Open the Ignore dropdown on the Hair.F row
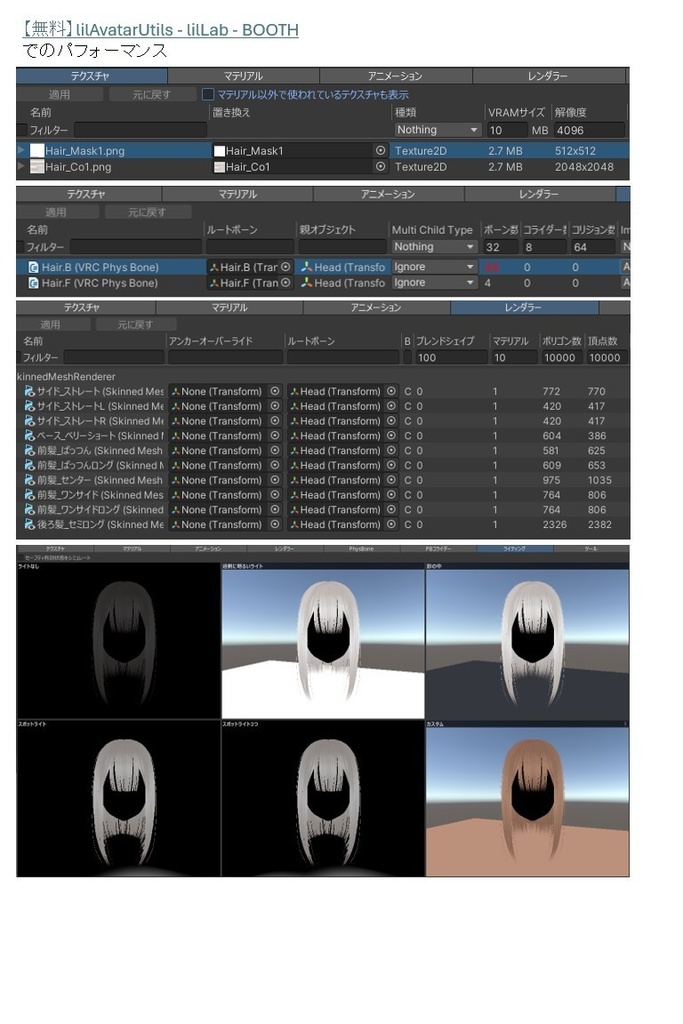The height and width of the screenshot is (1024, 683). coord(434,283)
